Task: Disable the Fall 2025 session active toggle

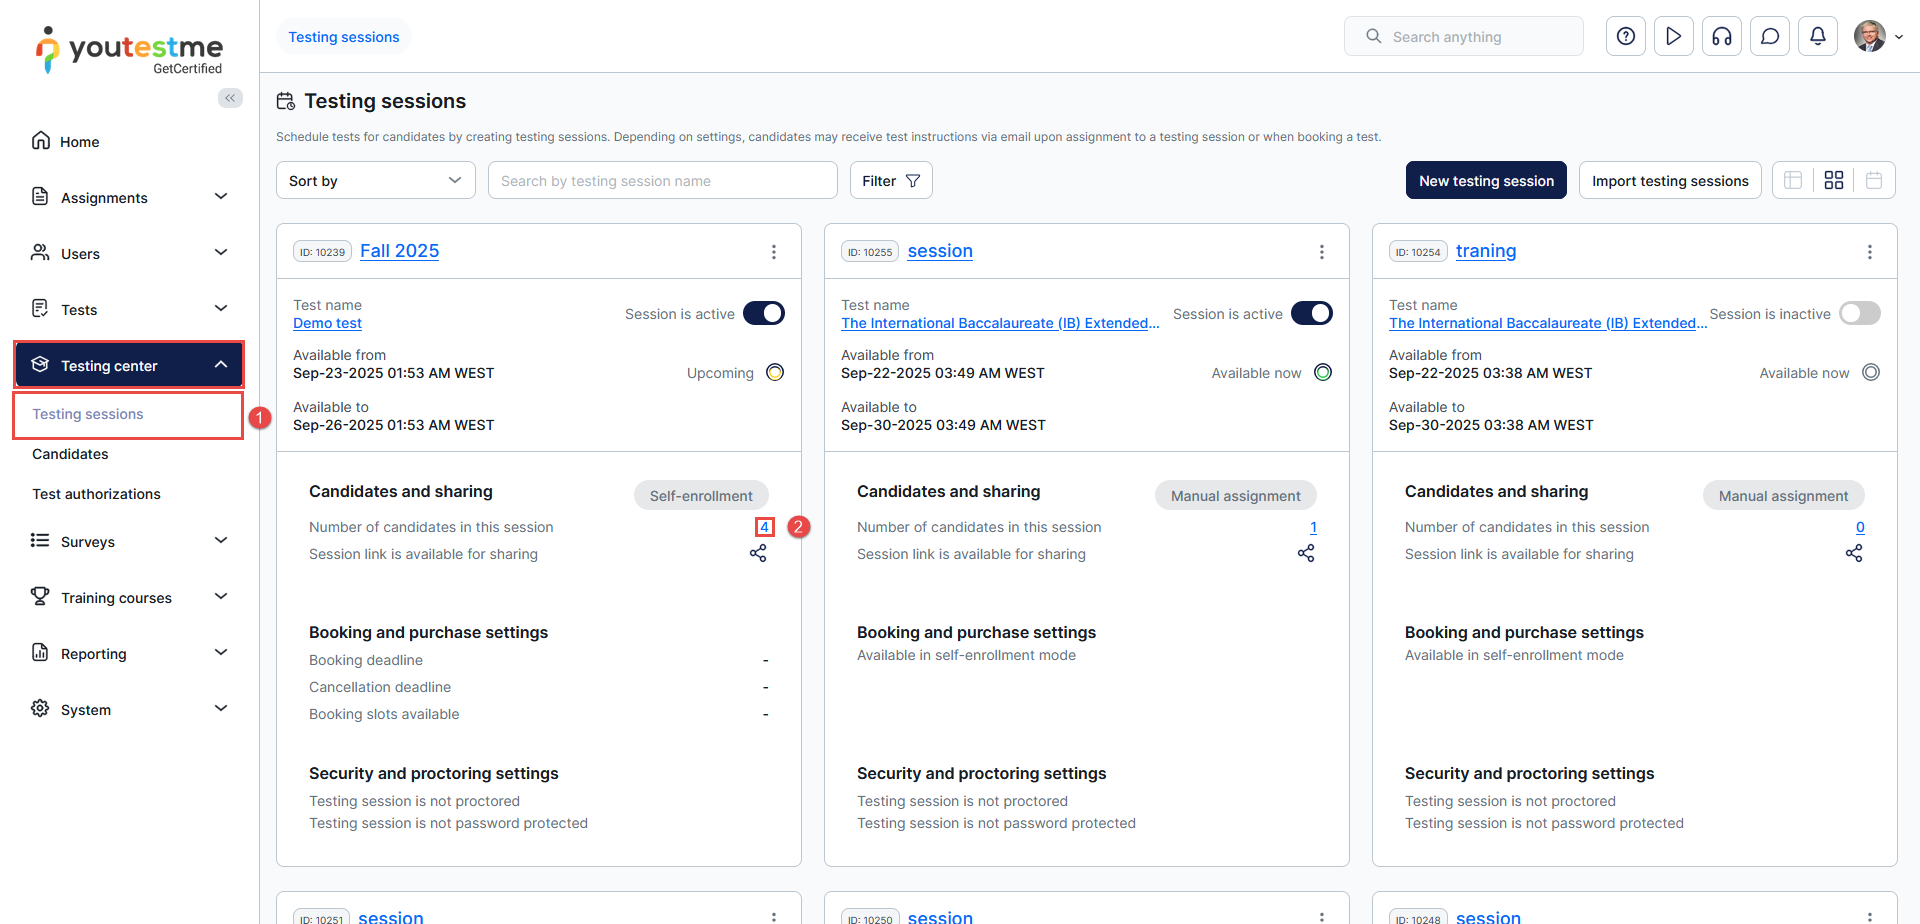Action: (x=764, y=314)
